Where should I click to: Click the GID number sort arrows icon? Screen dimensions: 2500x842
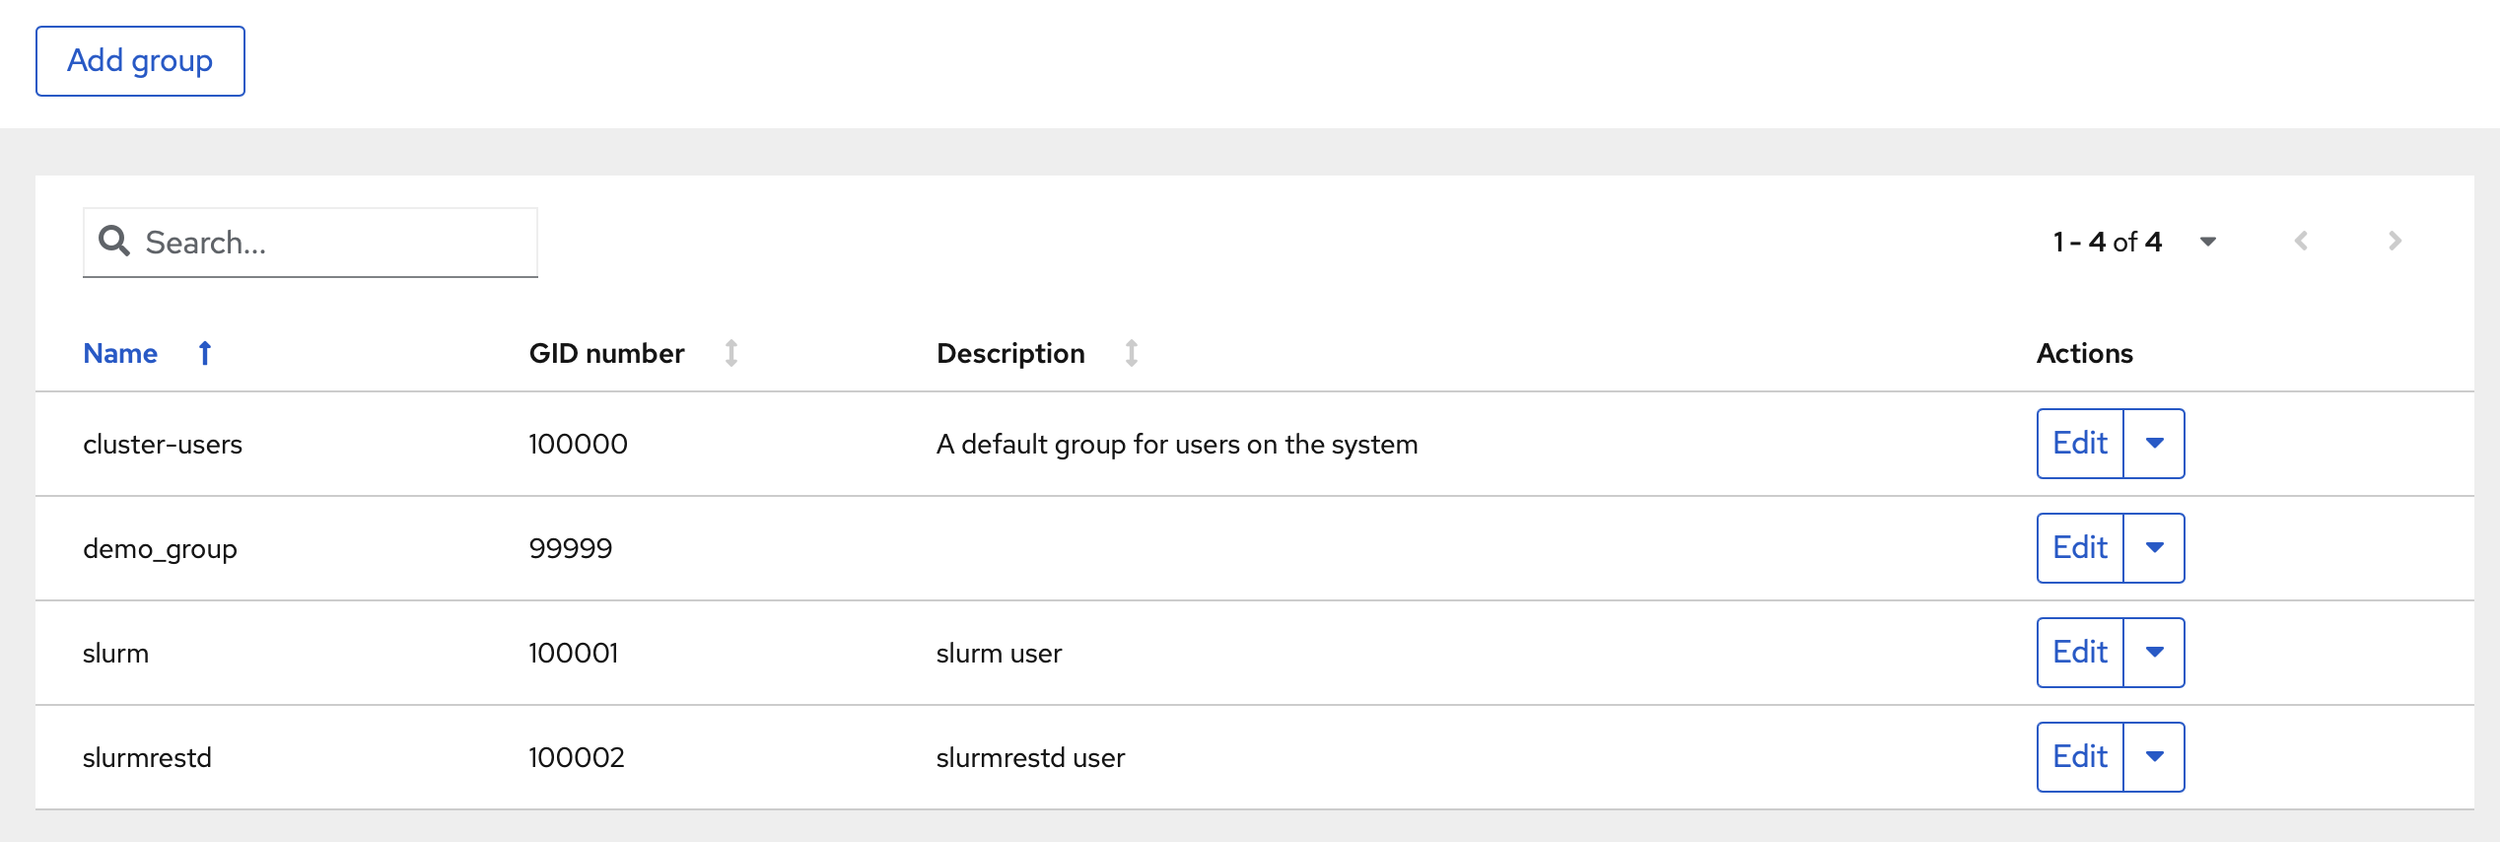[731, 353]
